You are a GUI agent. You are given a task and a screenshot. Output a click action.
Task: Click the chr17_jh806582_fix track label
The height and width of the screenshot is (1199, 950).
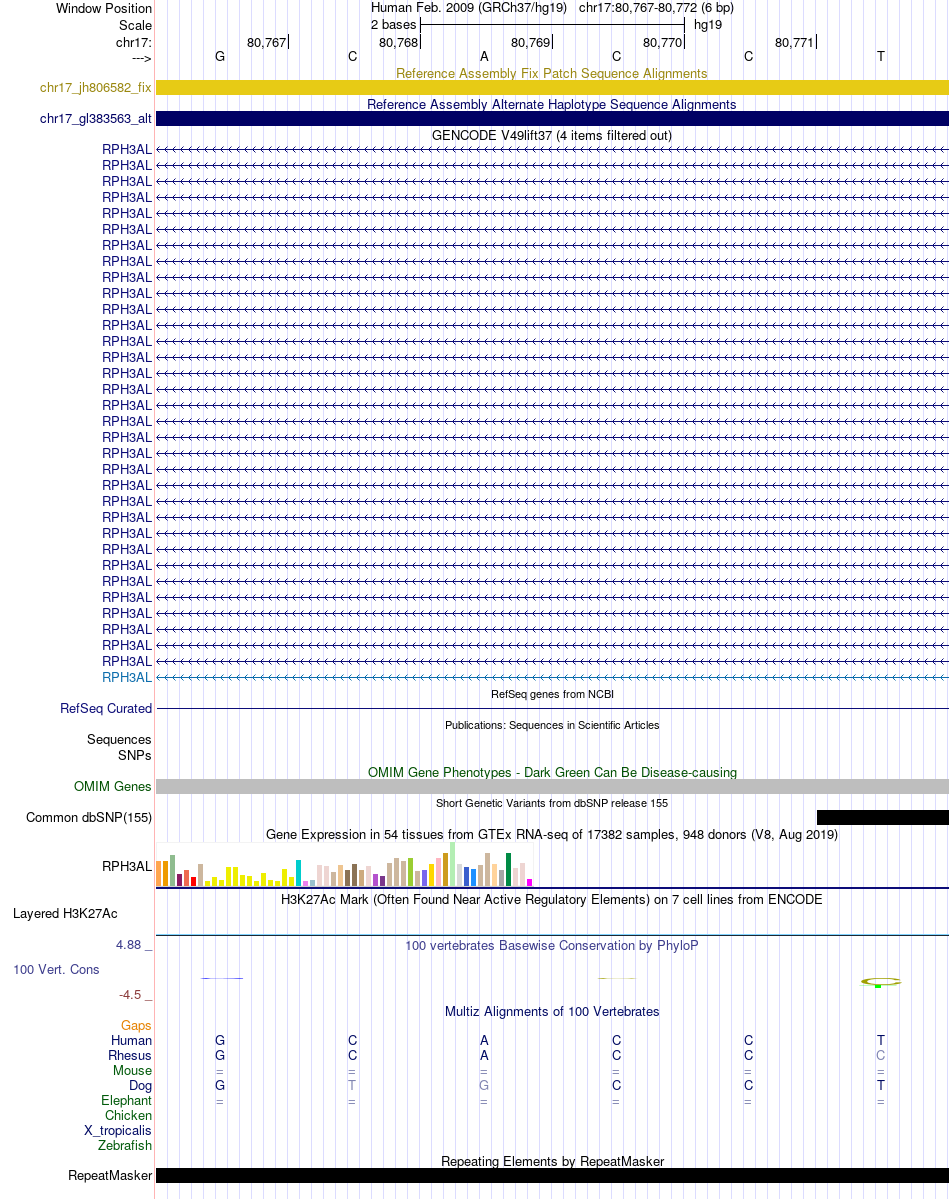click(96, 88)
